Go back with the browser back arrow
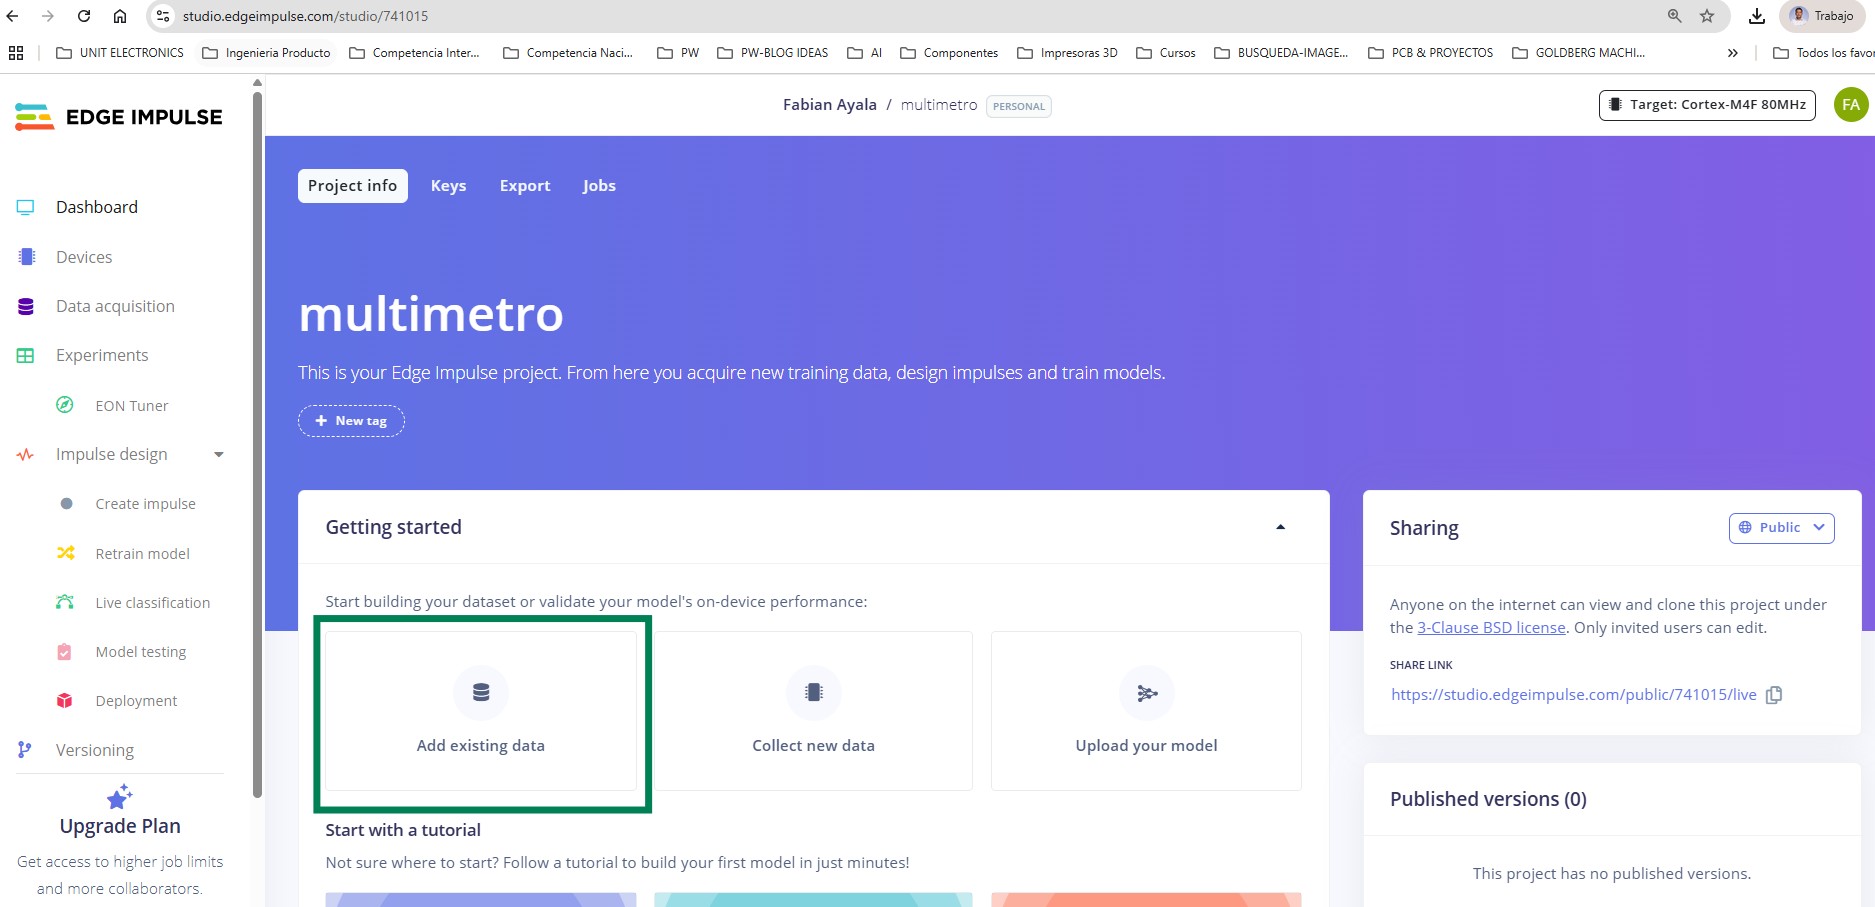This screenshot has height=907, width=1875. click(x=12, y=16)
